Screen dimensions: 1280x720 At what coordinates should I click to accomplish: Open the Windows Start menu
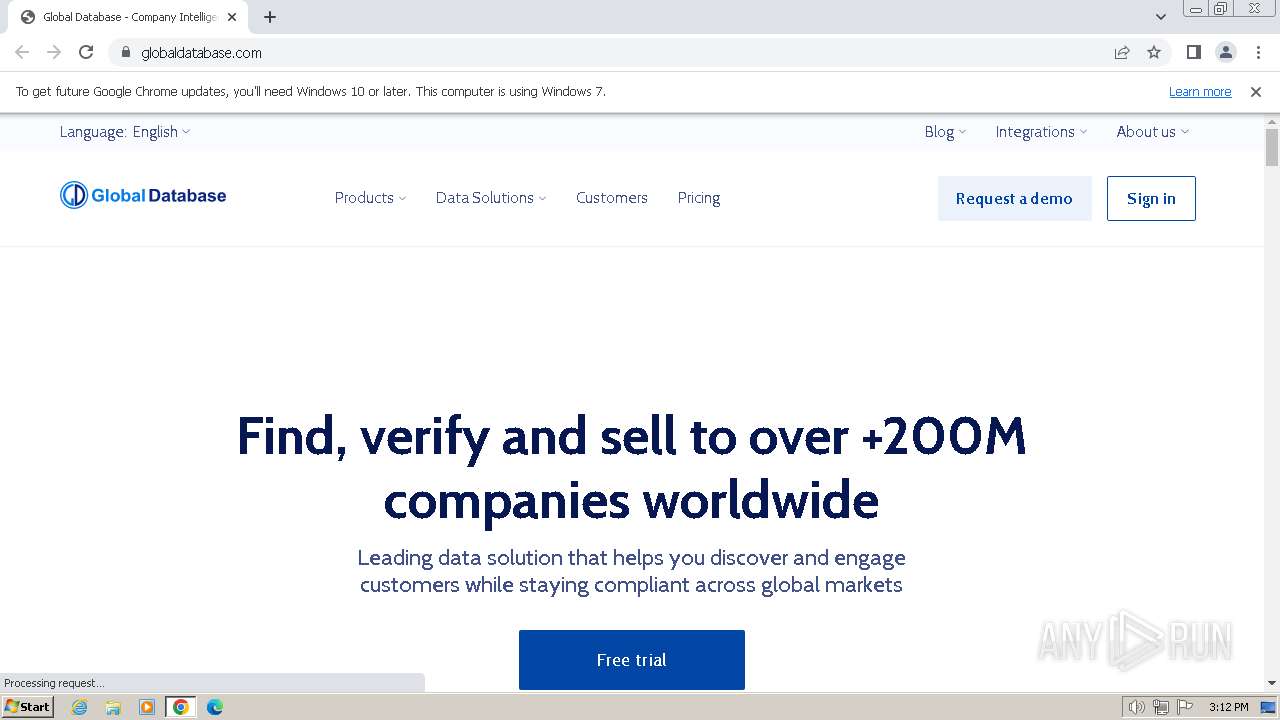27,707
